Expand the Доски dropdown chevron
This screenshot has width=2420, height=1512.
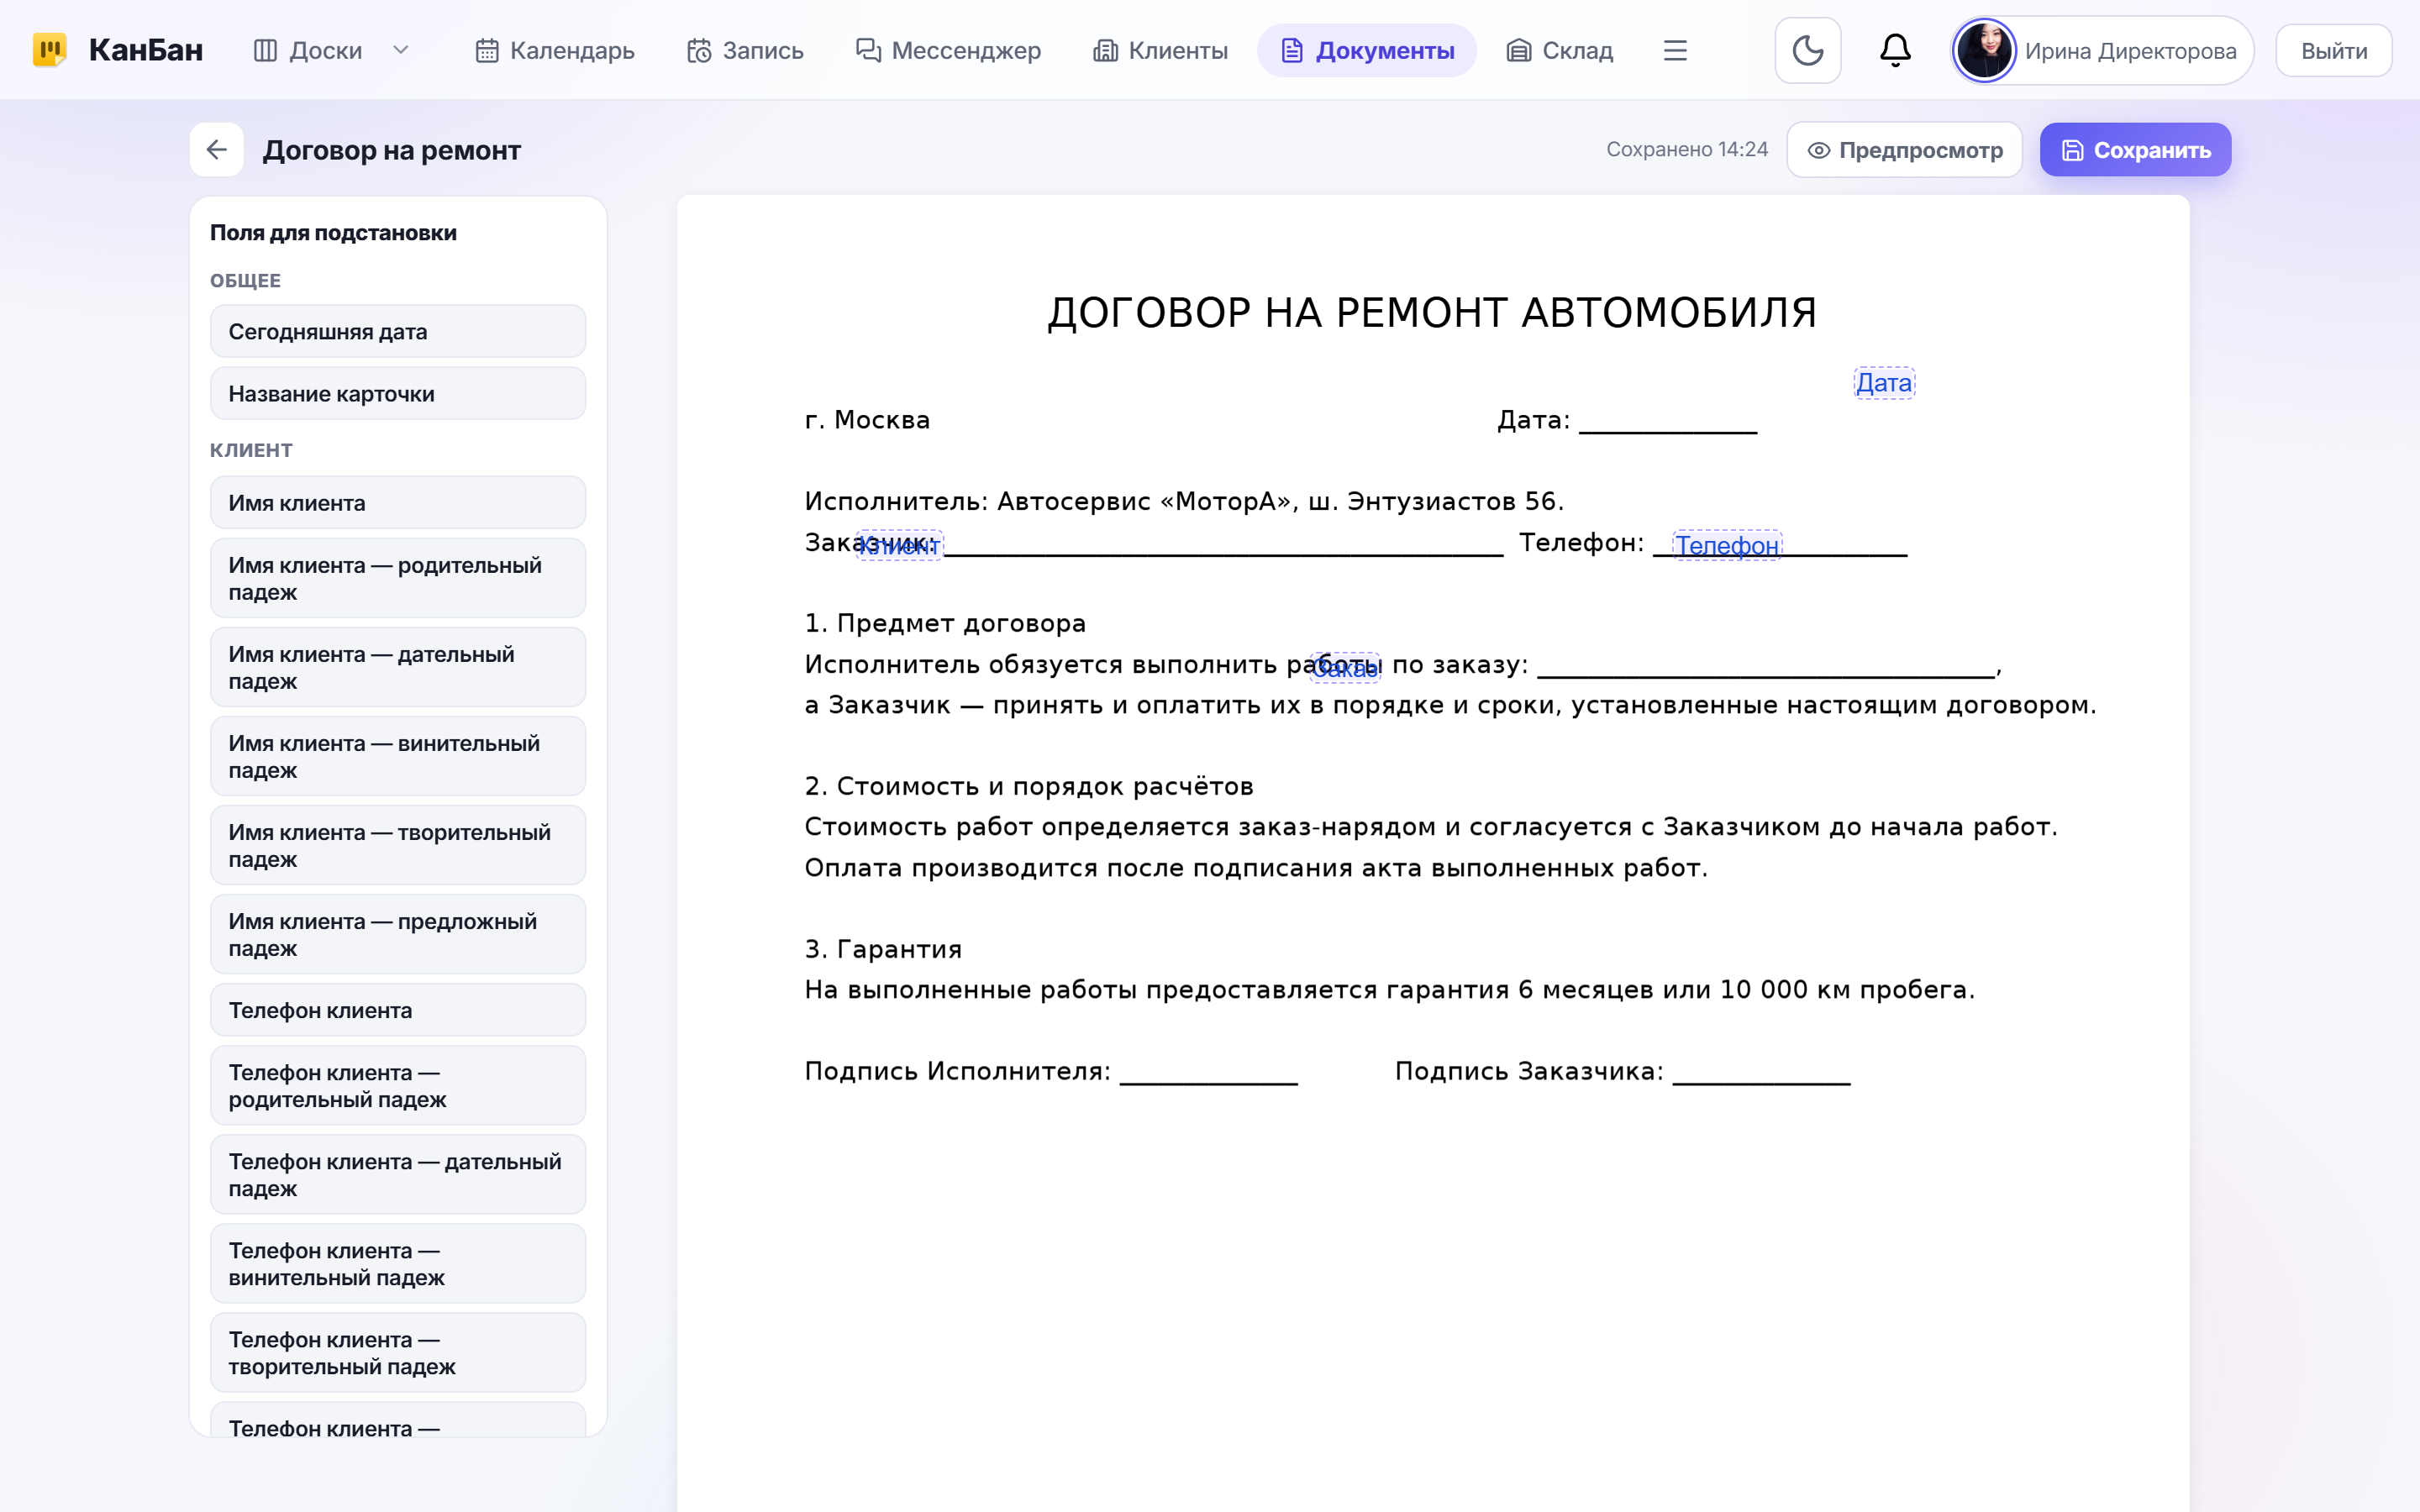point(401,50)
